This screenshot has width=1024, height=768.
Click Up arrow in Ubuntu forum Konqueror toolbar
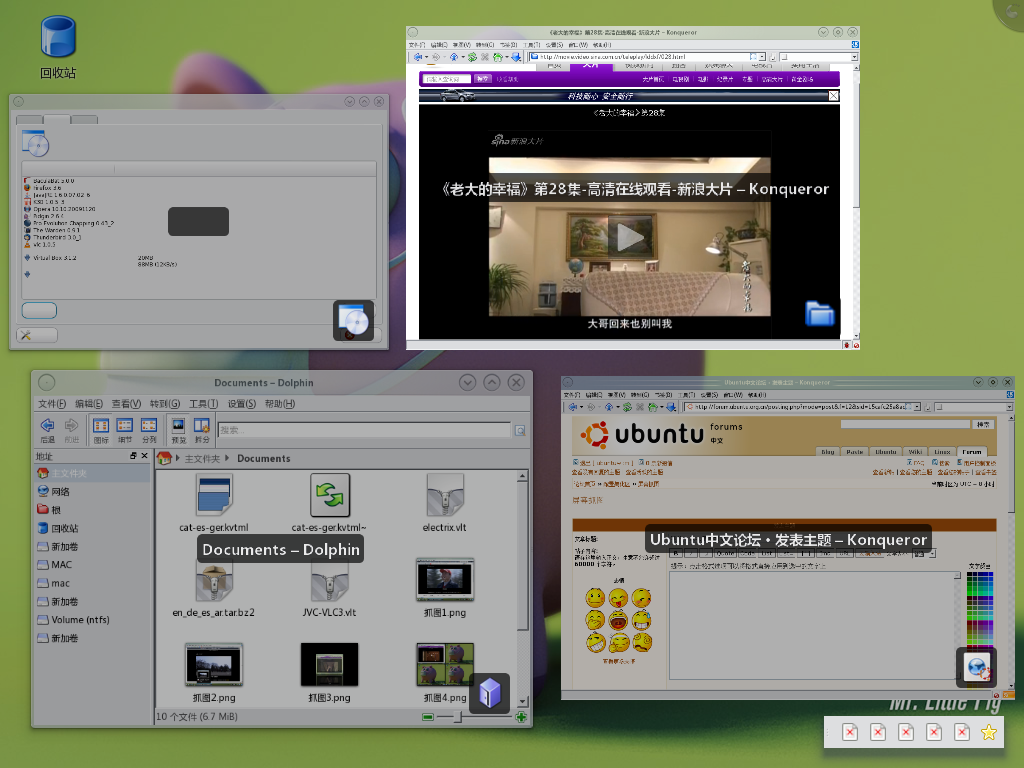click(609, 407)
